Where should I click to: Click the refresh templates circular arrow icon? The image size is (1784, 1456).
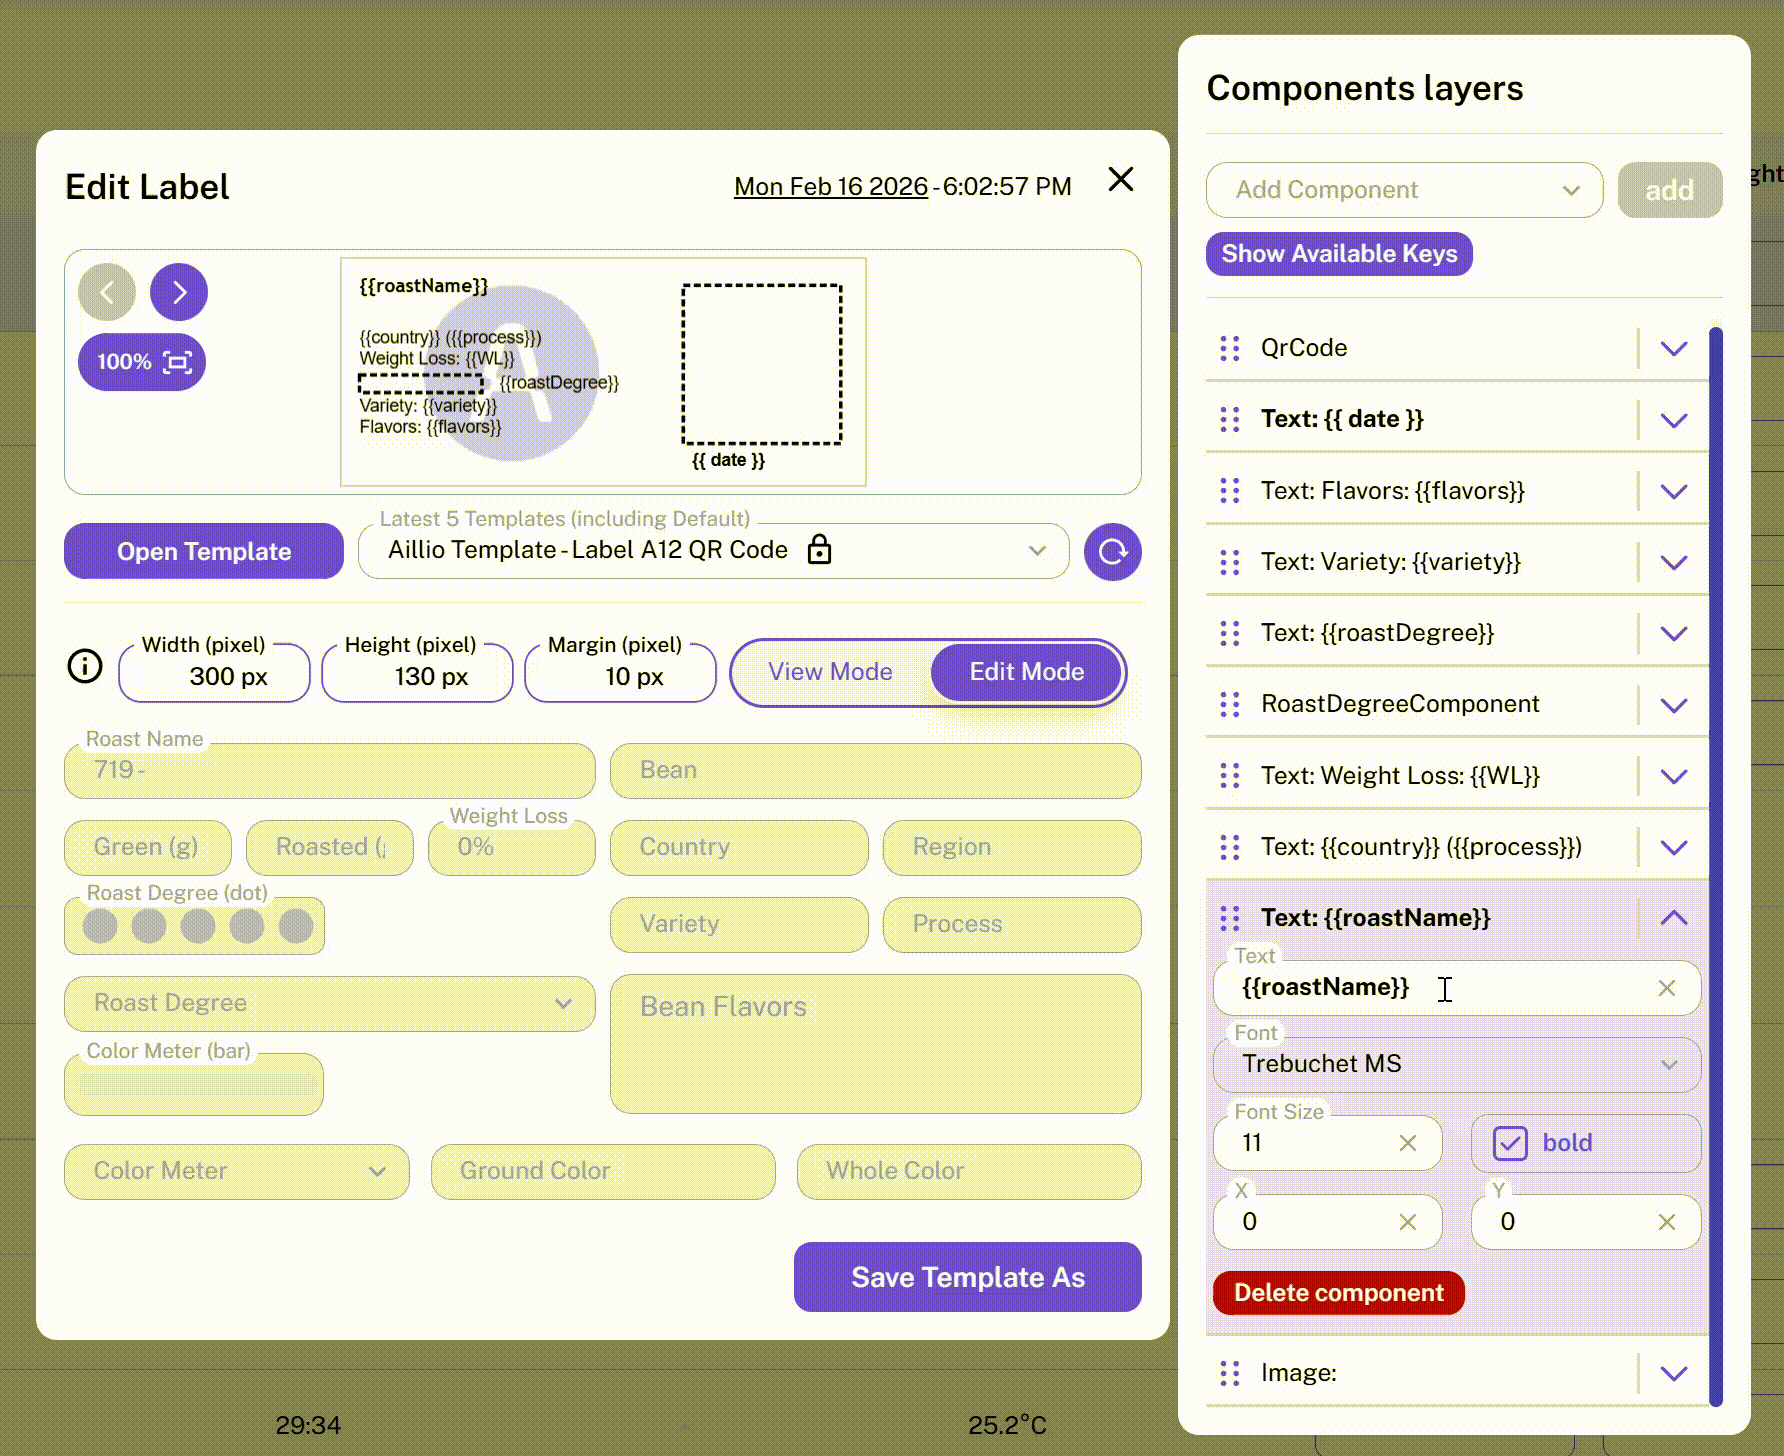click(x=1112, y=552)
